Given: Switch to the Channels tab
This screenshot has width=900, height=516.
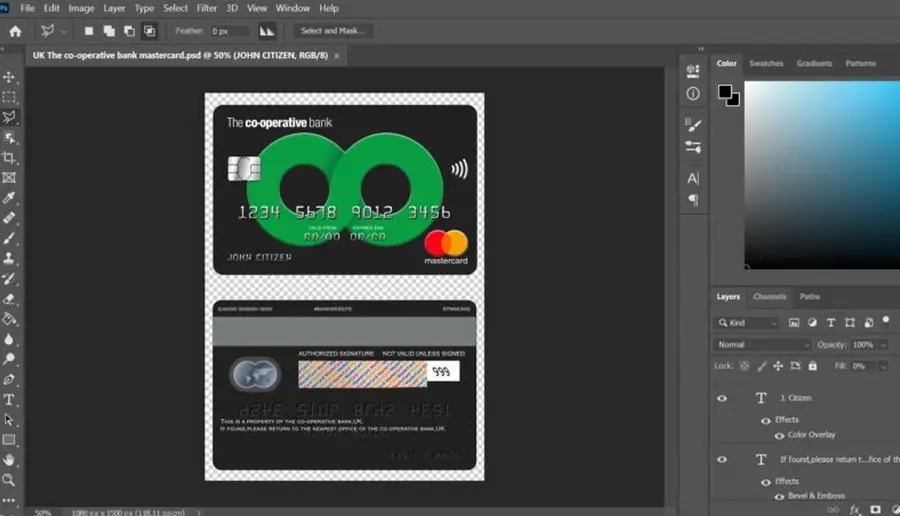Looking at the screenshot, I should point(769,296).
